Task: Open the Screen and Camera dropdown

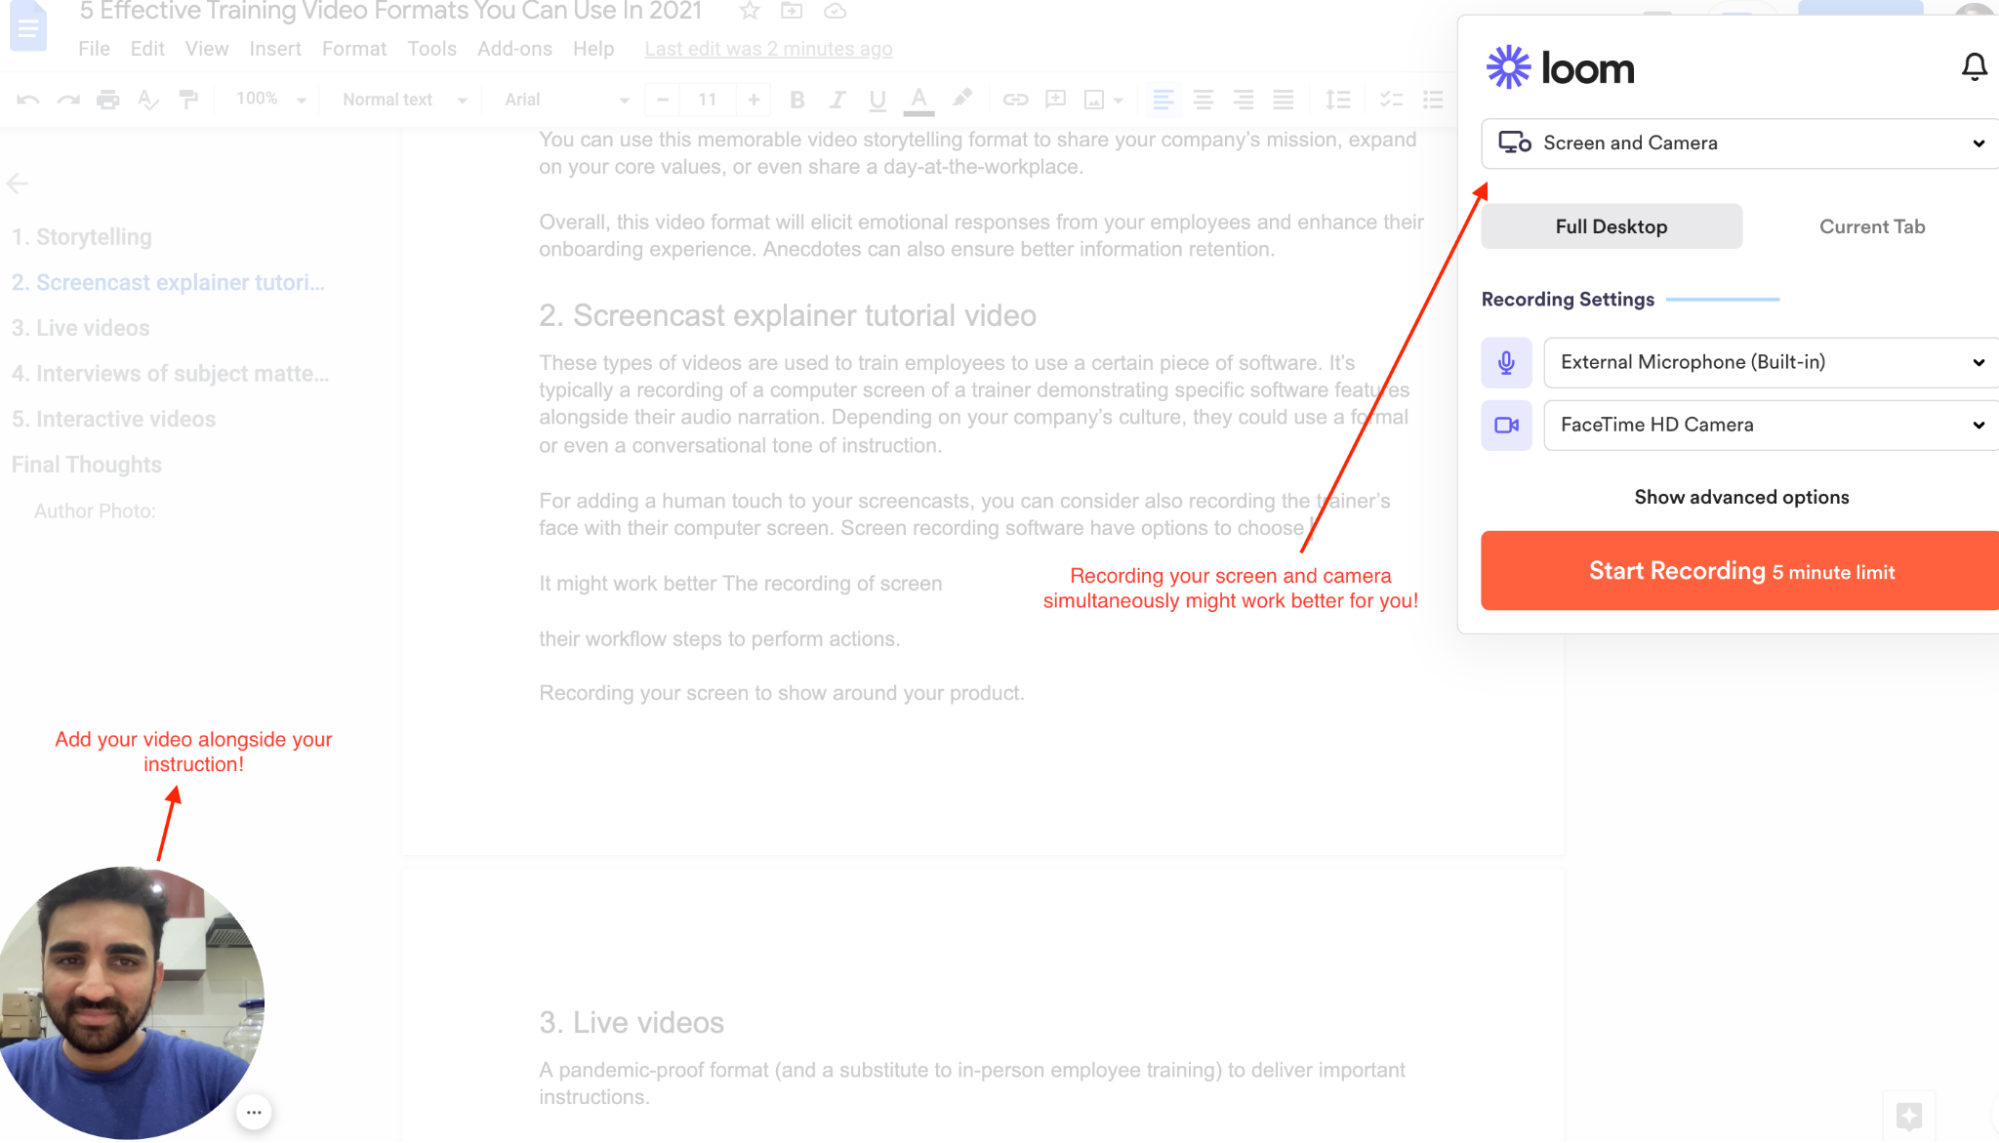Action: tap(1740, 143)
